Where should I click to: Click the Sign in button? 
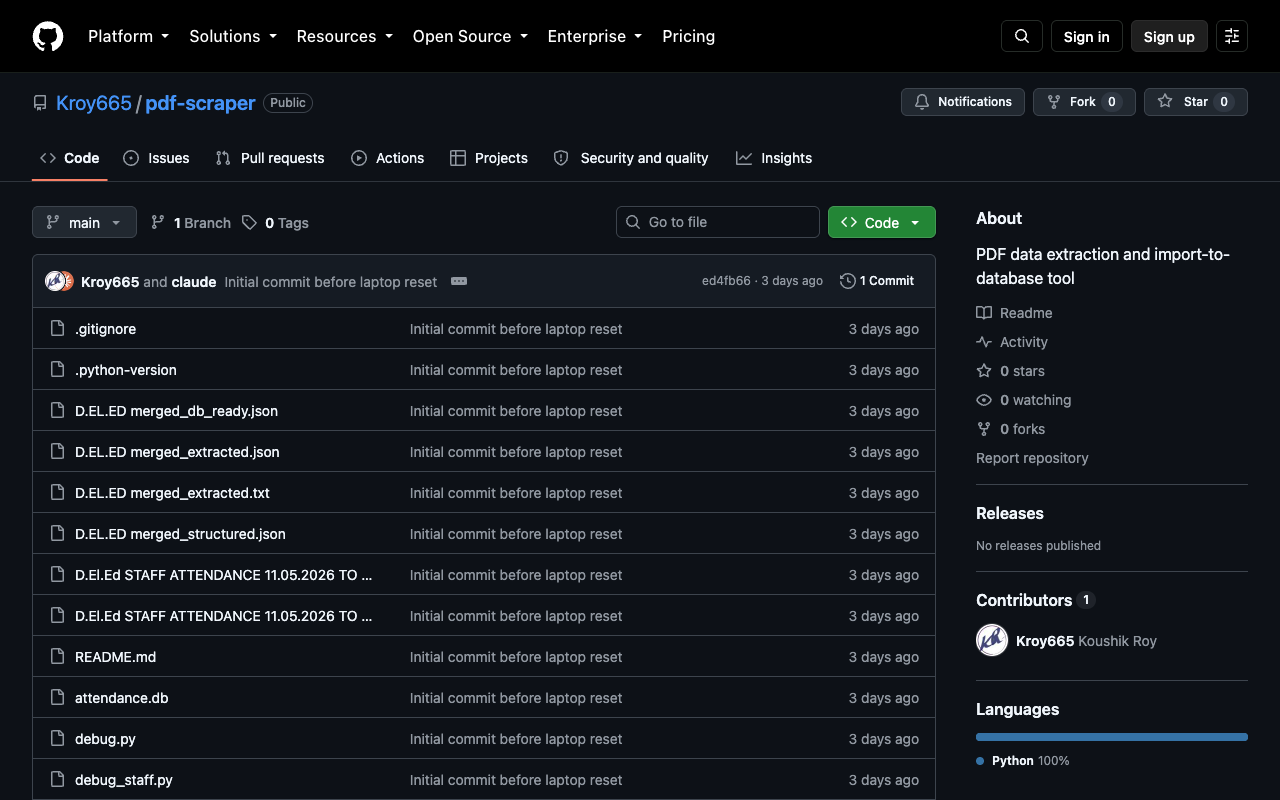tap(1087, 36)
